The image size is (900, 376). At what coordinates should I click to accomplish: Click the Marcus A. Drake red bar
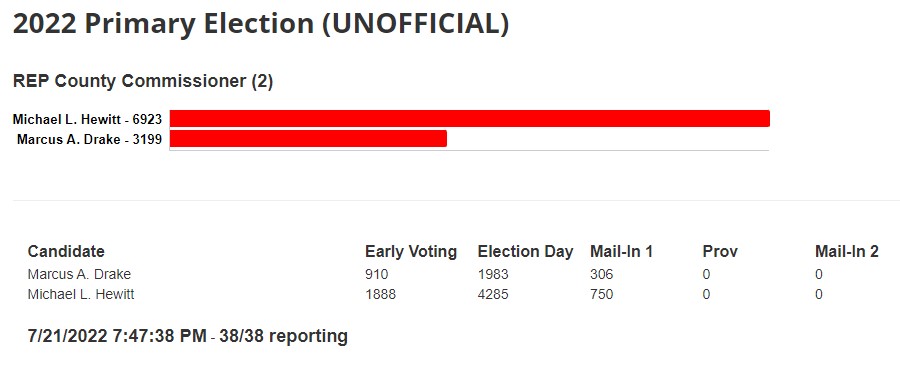coord(308,138)
